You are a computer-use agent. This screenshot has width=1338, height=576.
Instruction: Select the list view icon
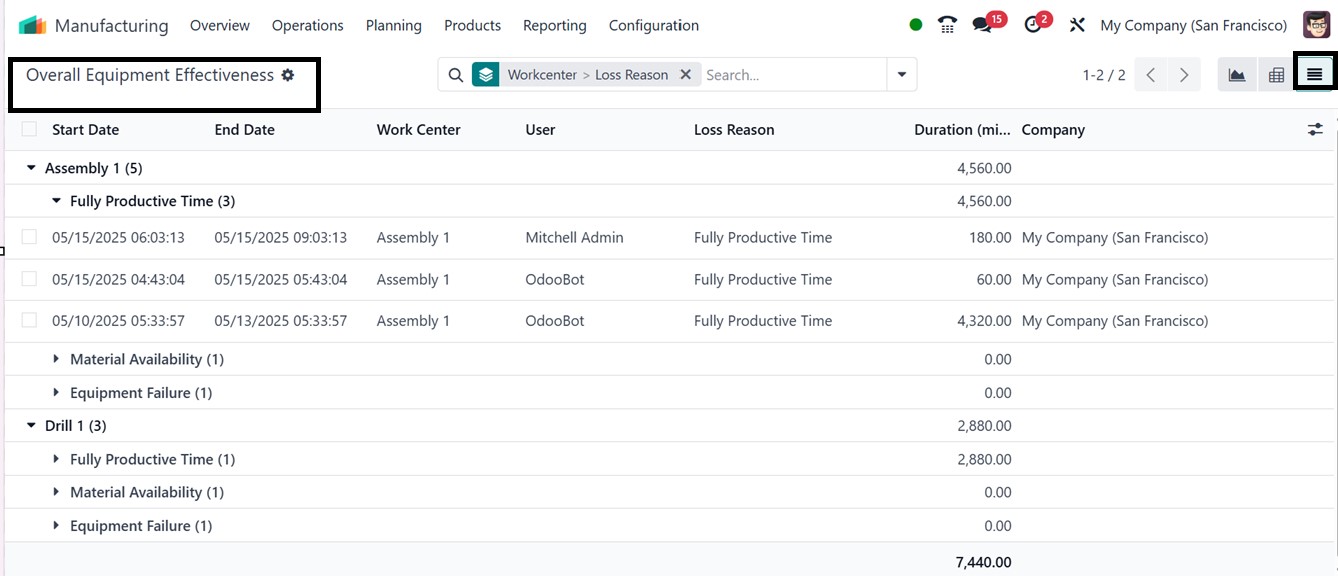[1314, 75]
